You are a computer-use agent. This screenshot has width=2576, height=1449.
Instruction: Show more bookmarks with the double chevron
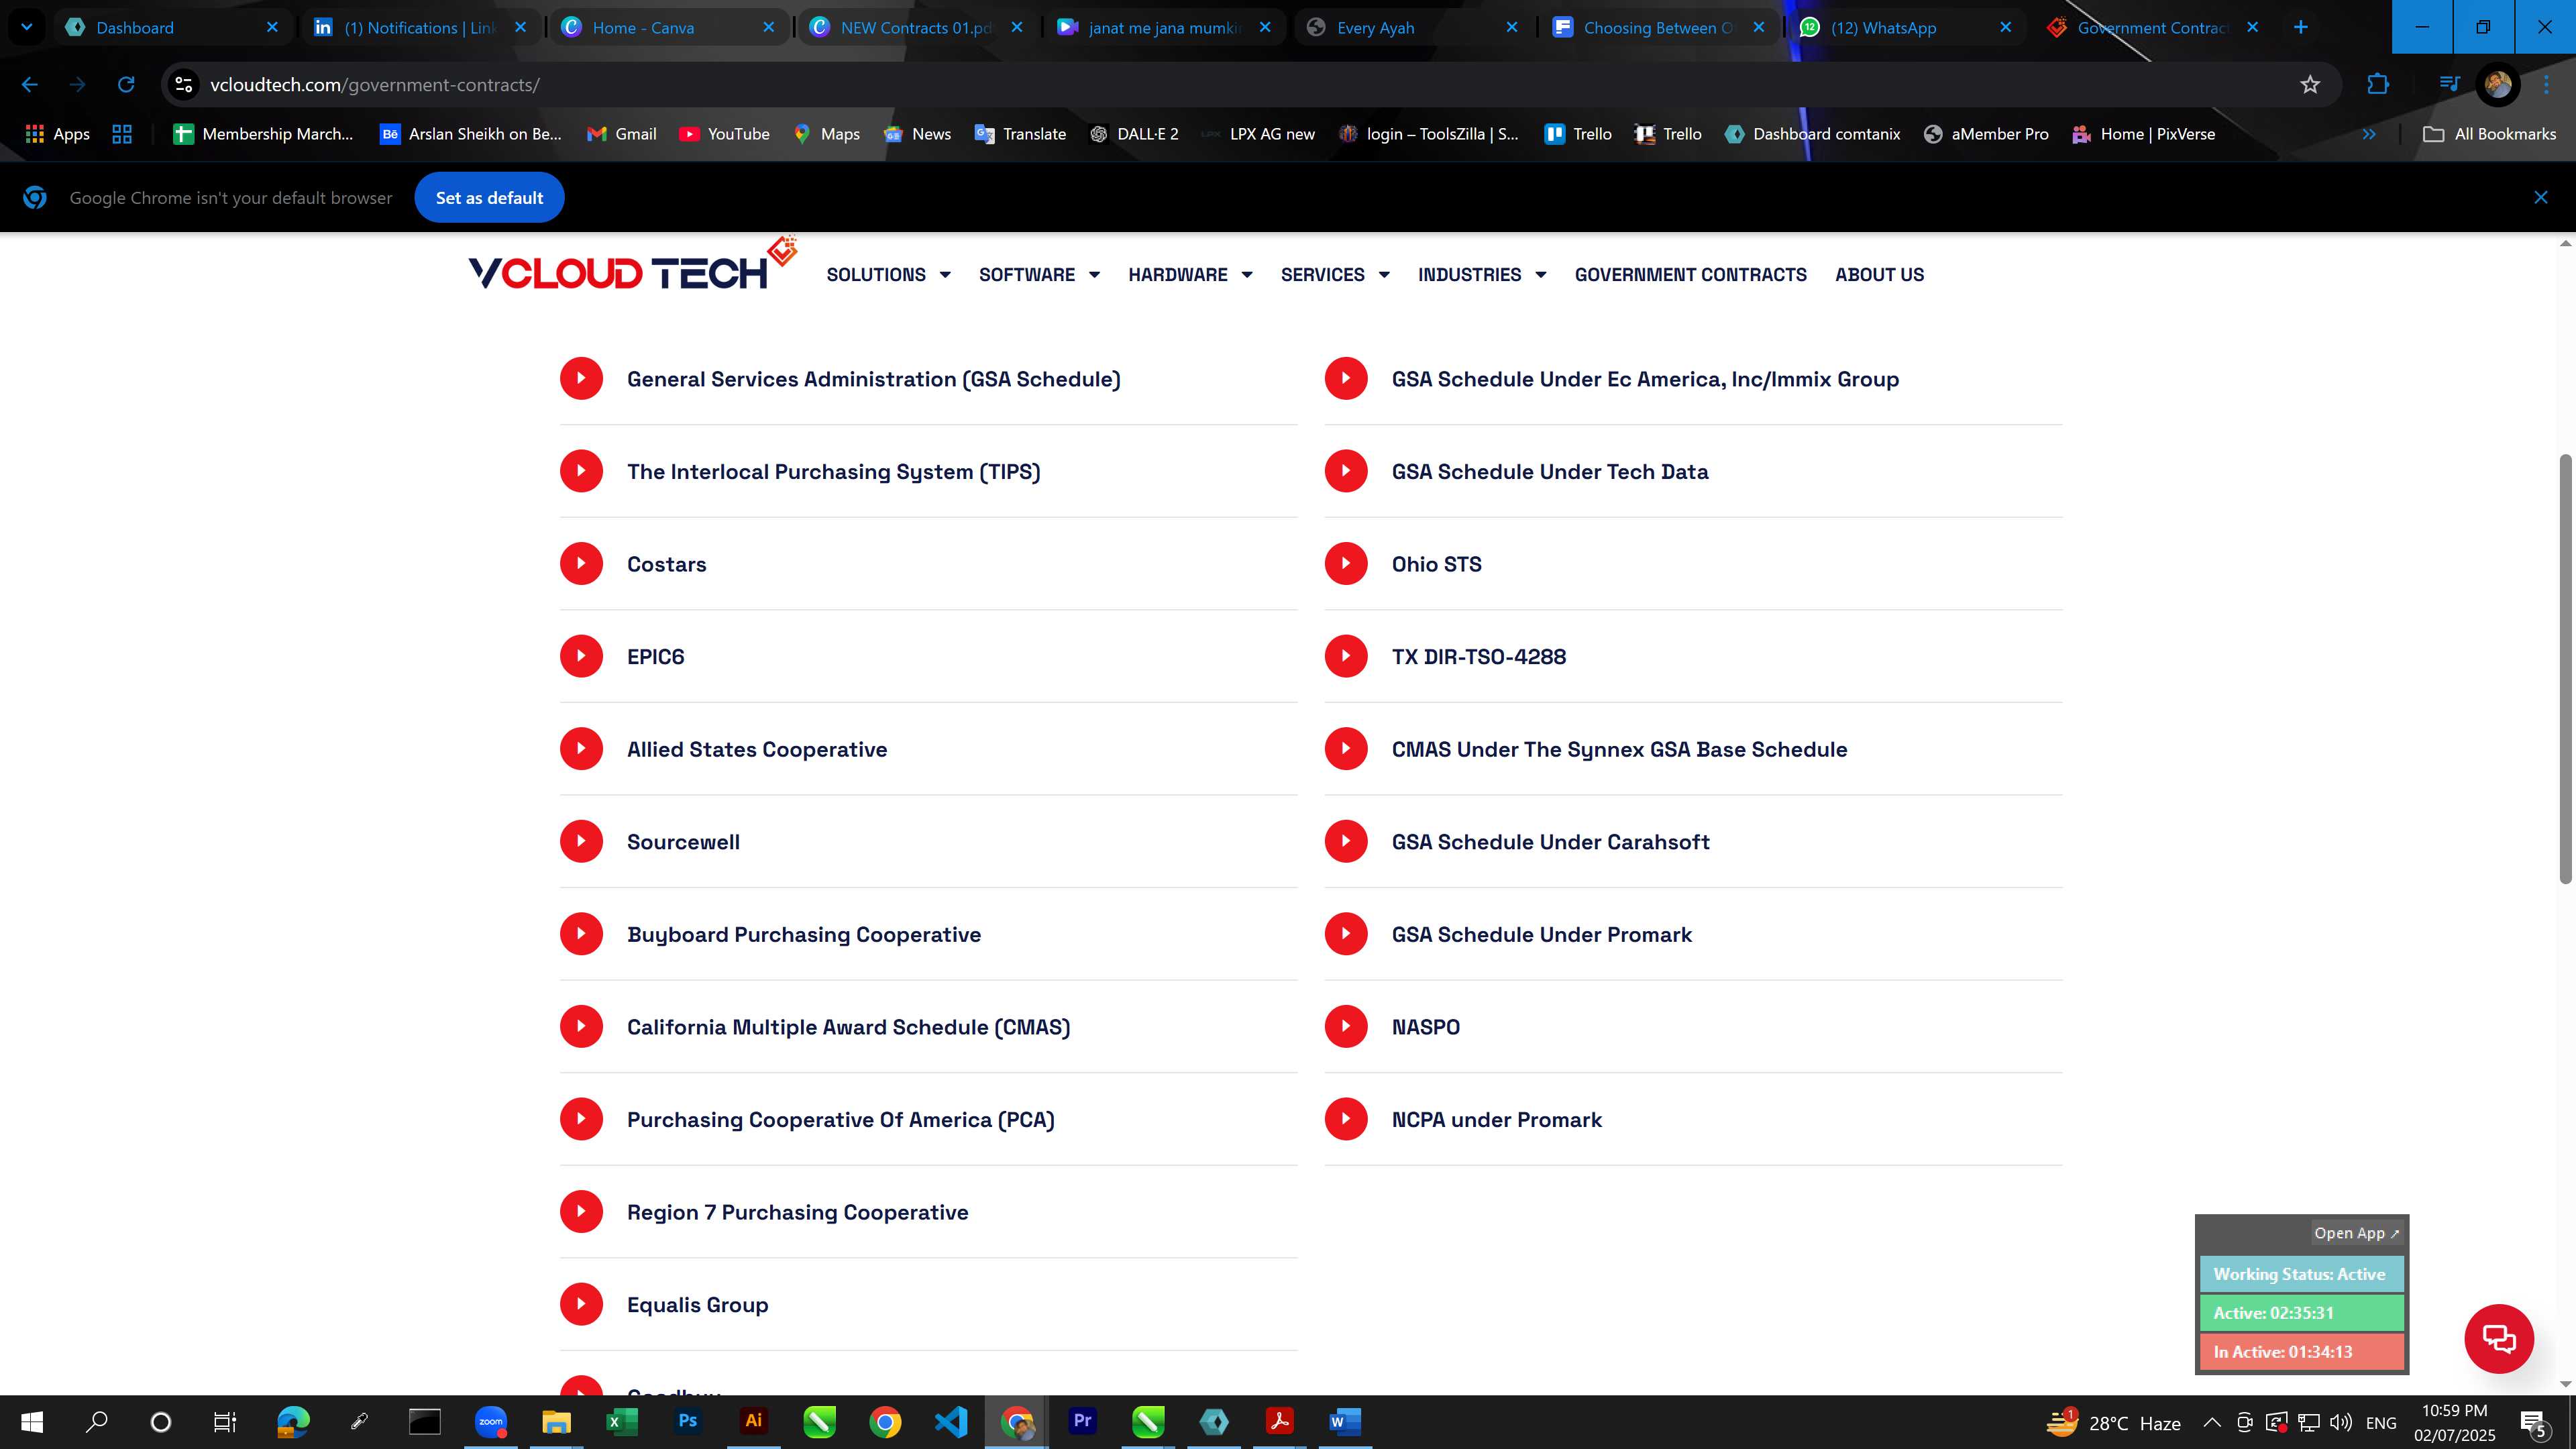2369,134
